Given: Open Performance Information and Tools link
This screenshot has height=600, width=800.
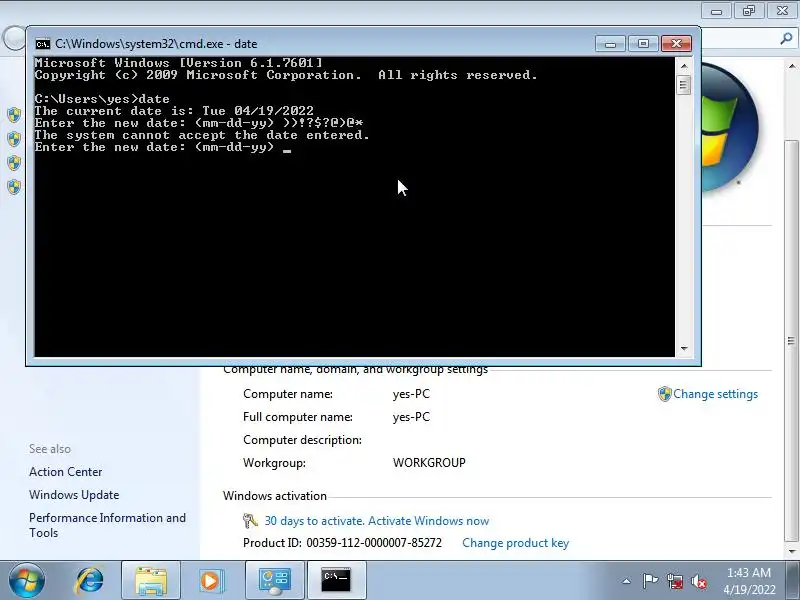Looking at the screenshot, I should [x=107, y=525].
